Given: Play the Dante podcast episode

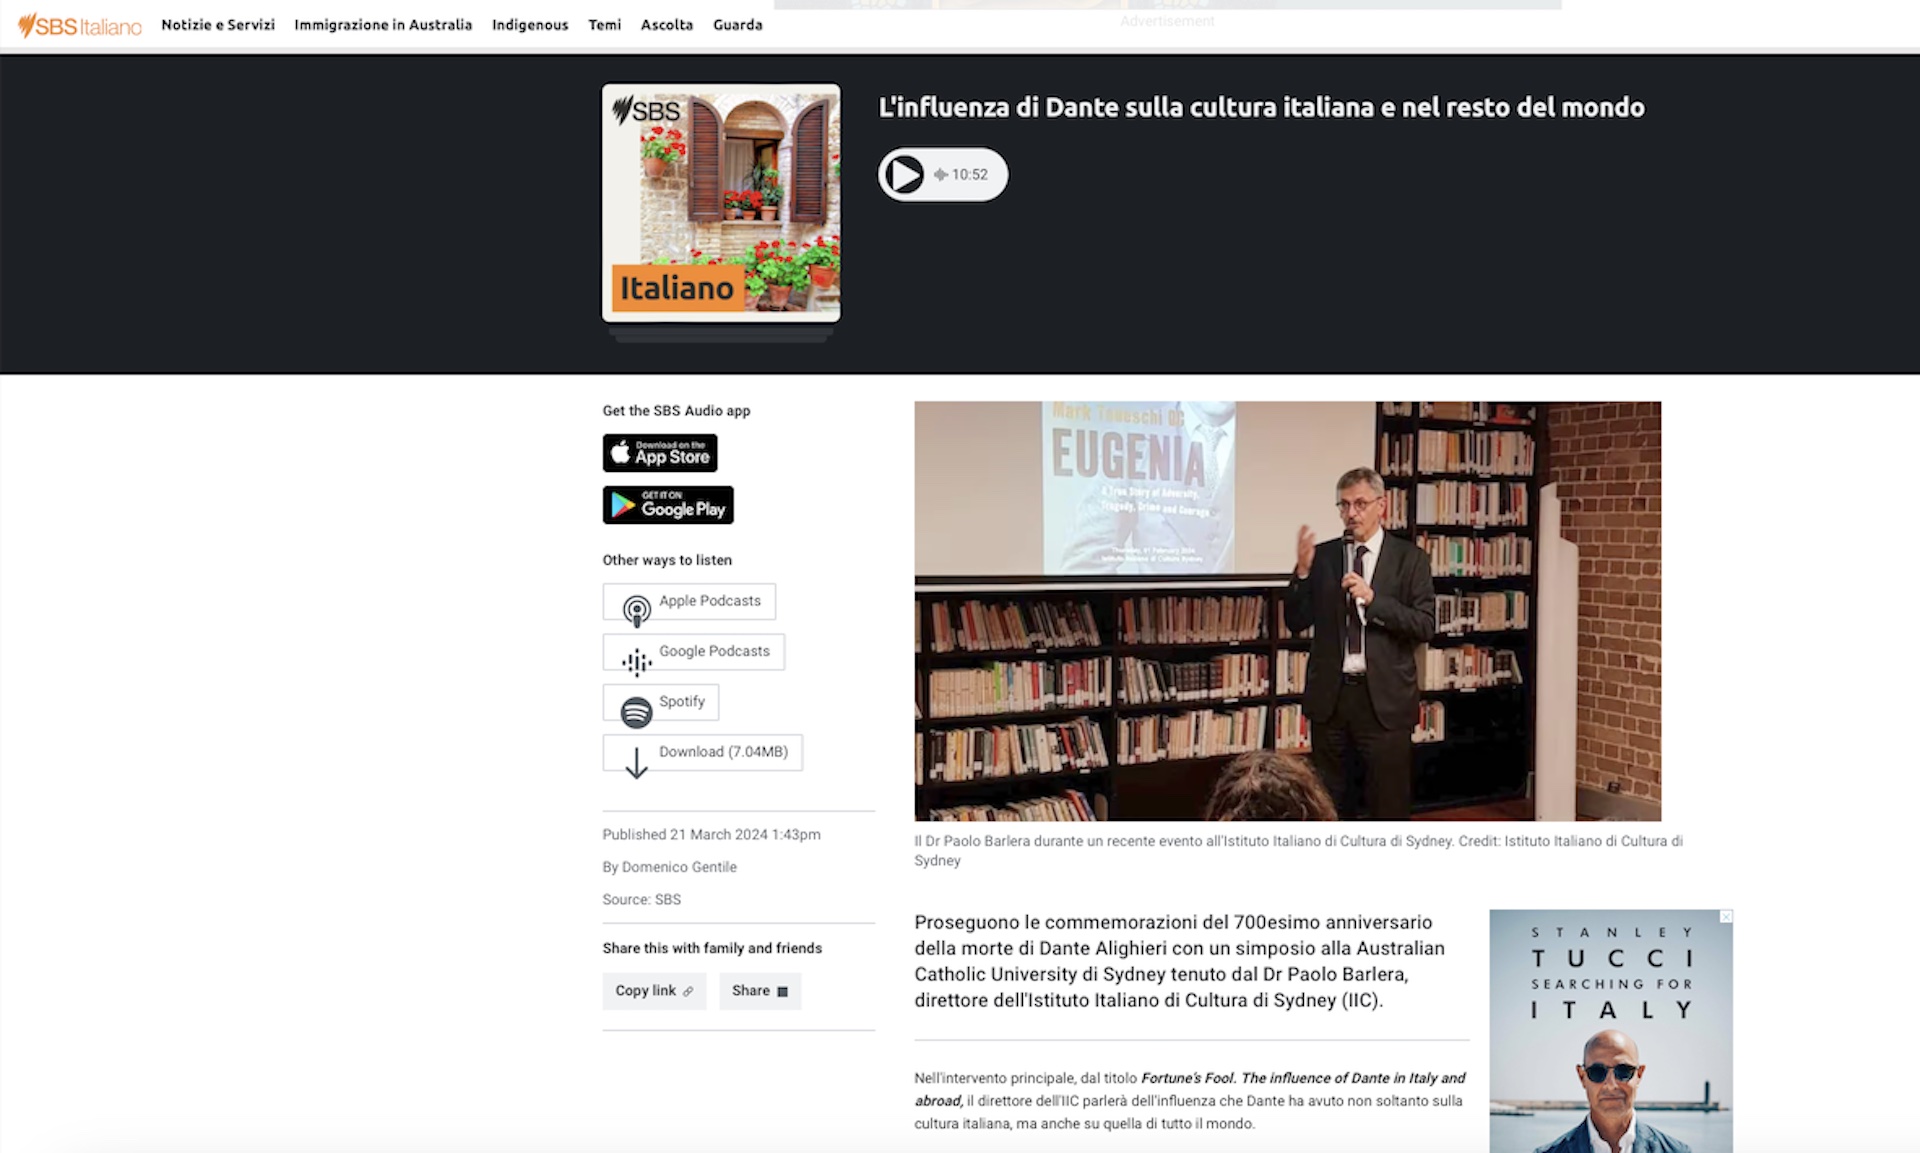Looking at the screenshot, I should click(904, 175).
